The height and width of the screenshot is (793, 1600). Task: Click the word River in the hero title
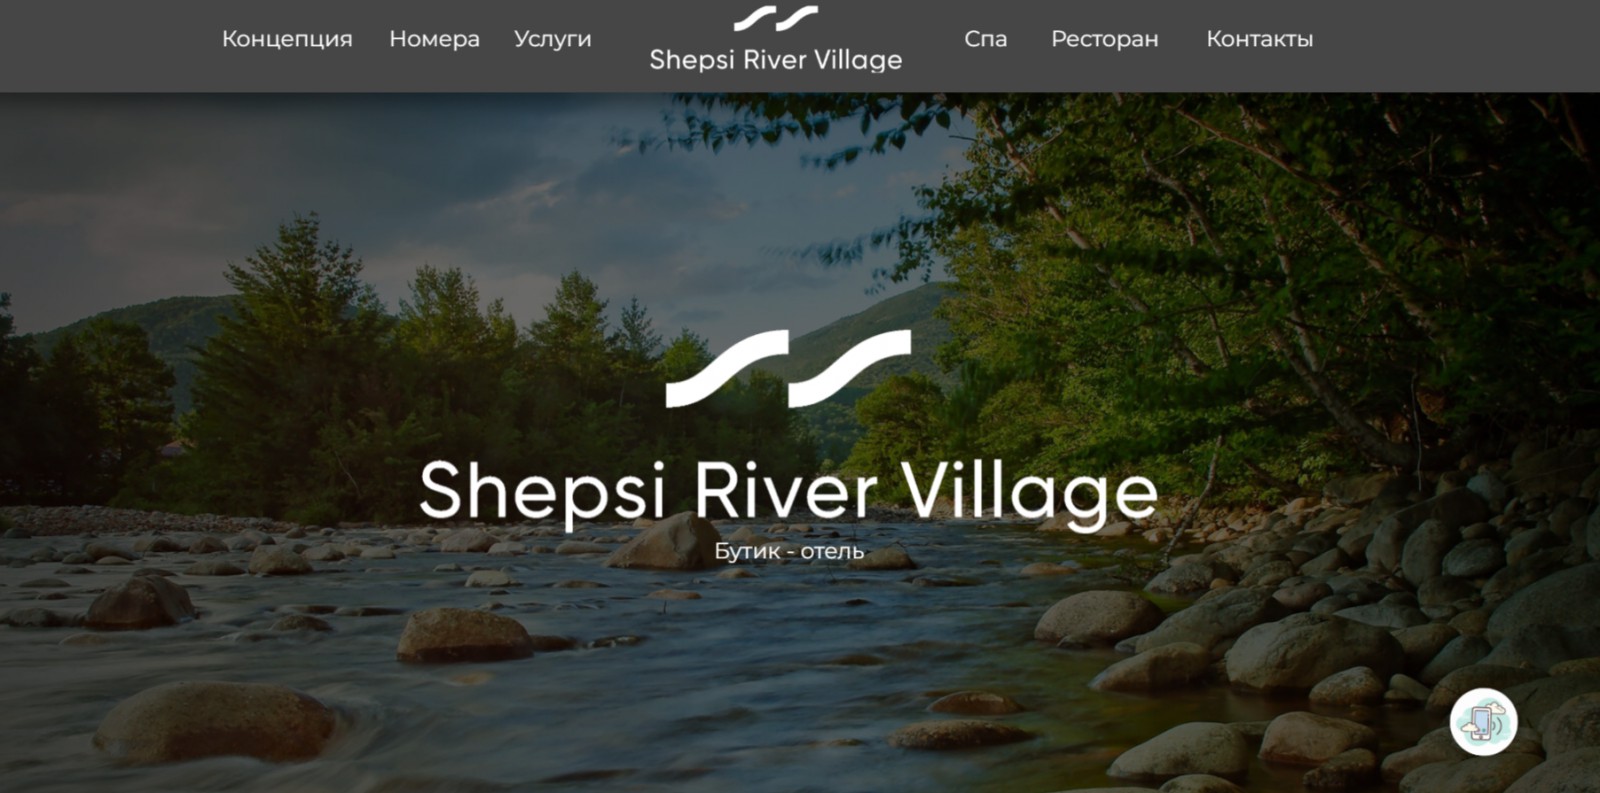[785, 490]
